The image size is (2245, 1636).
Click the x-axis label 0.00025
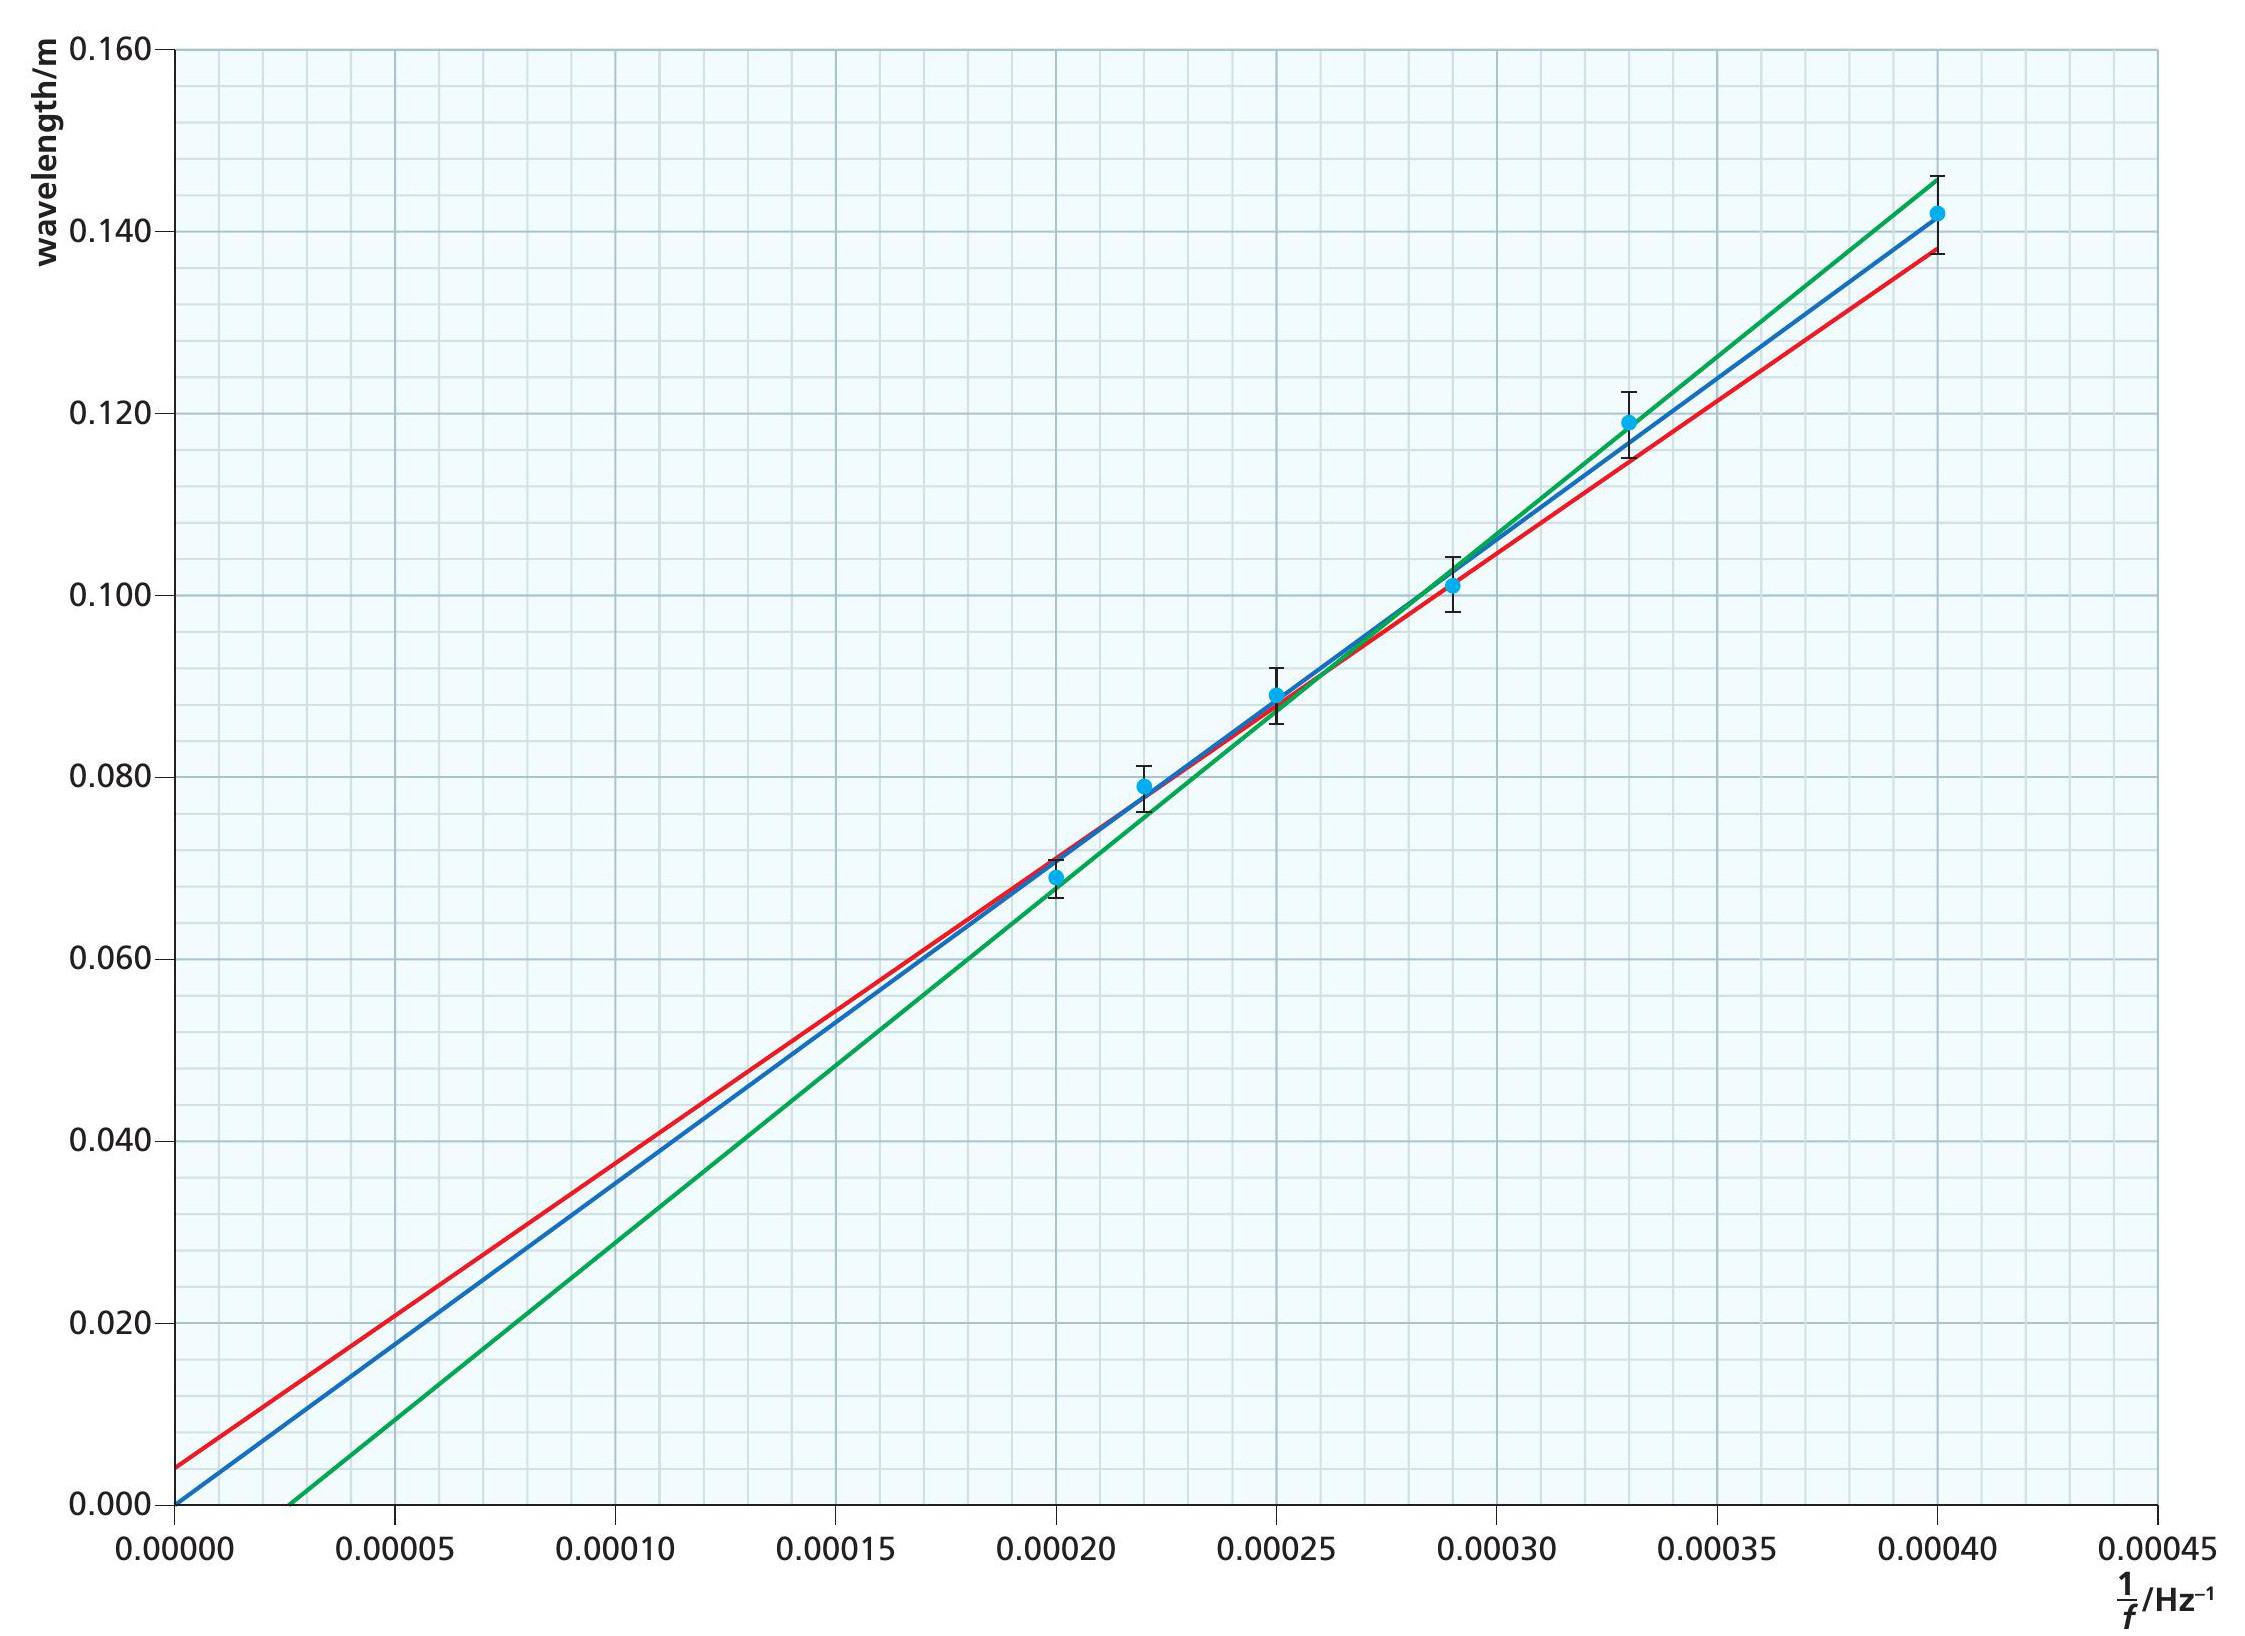coord(1276,1550)
